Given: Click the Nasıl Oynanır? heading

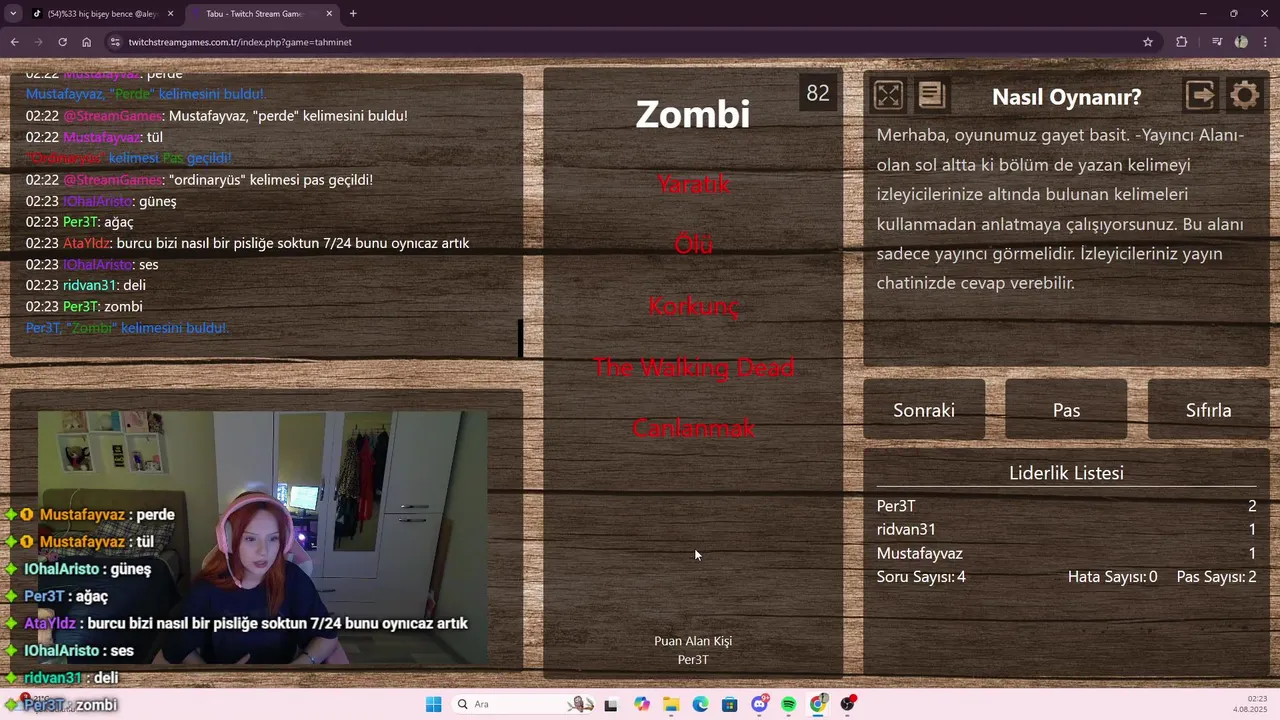Looking at the screenshot, I should pyautogui.click(x=1066, y=97).
